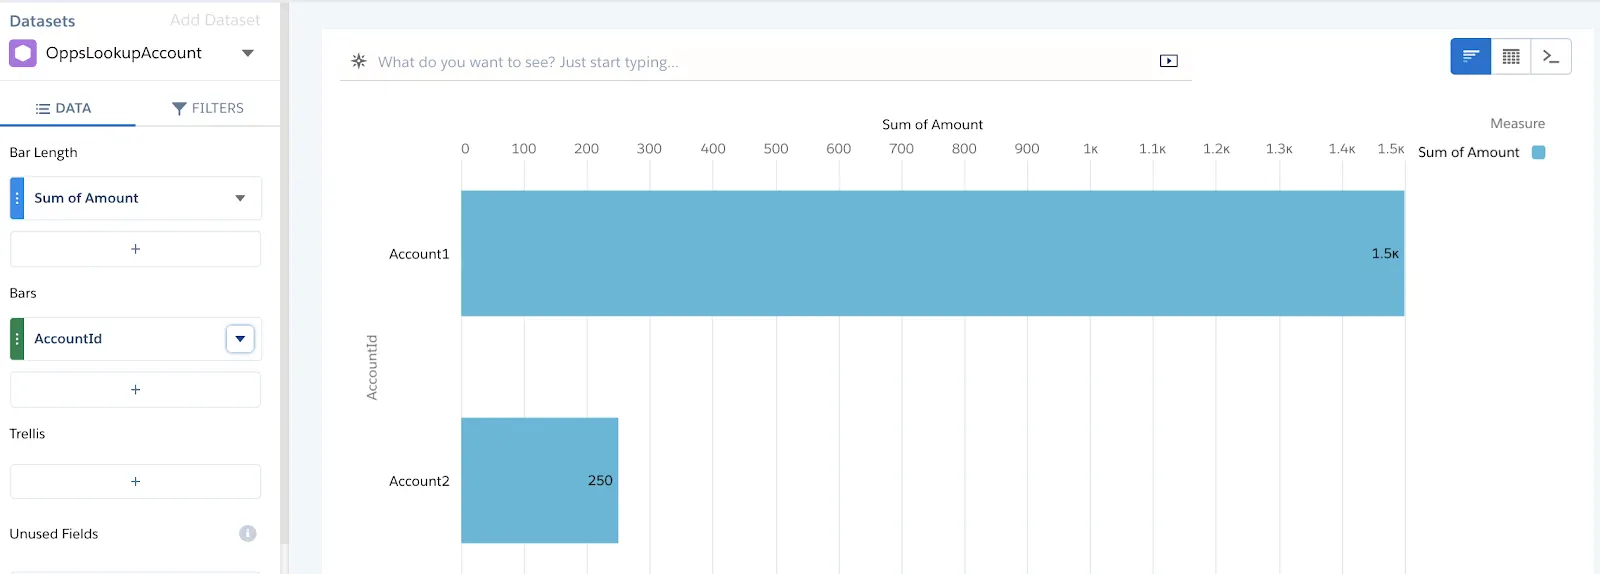Click the Account1 bar in chart
Viewport: 1600px width, 574px height.
932,253
